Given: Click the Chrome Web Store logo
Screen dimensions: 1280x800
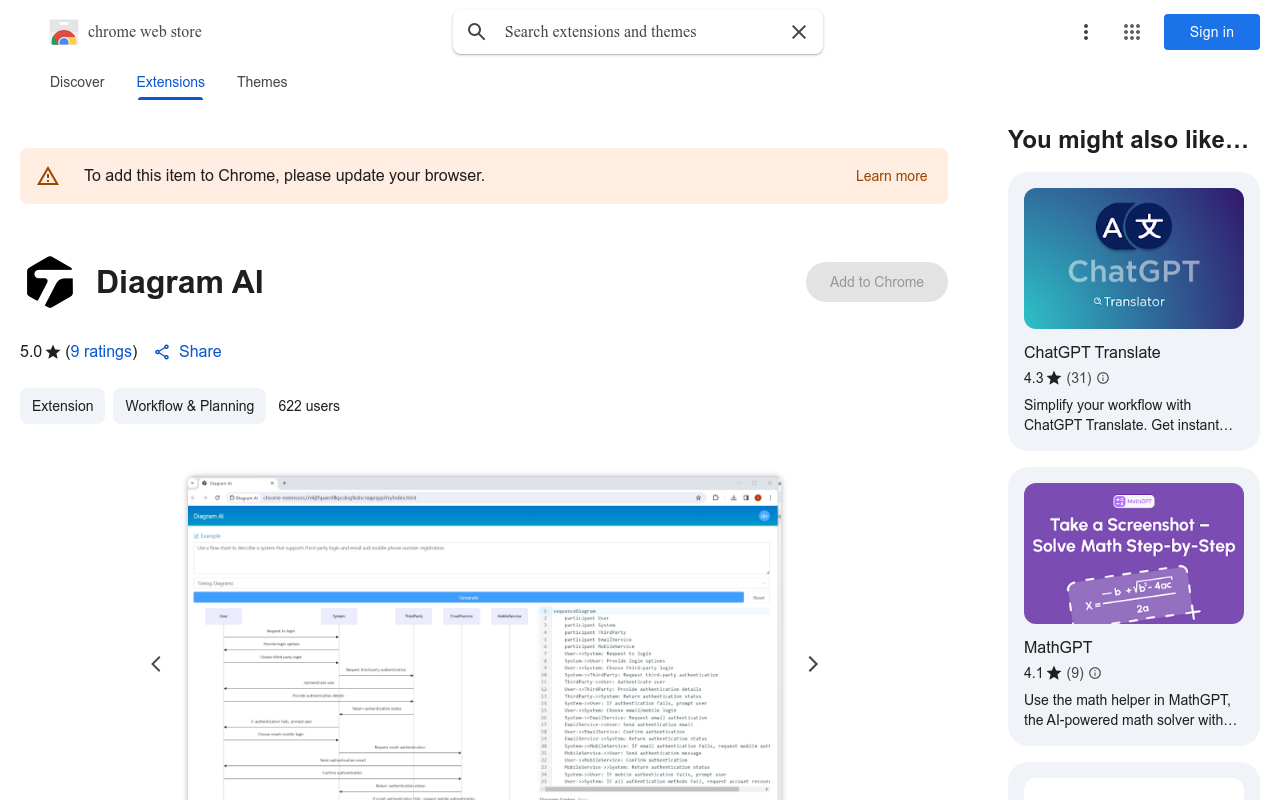Looking at the screenshot, I should [64, 32].
